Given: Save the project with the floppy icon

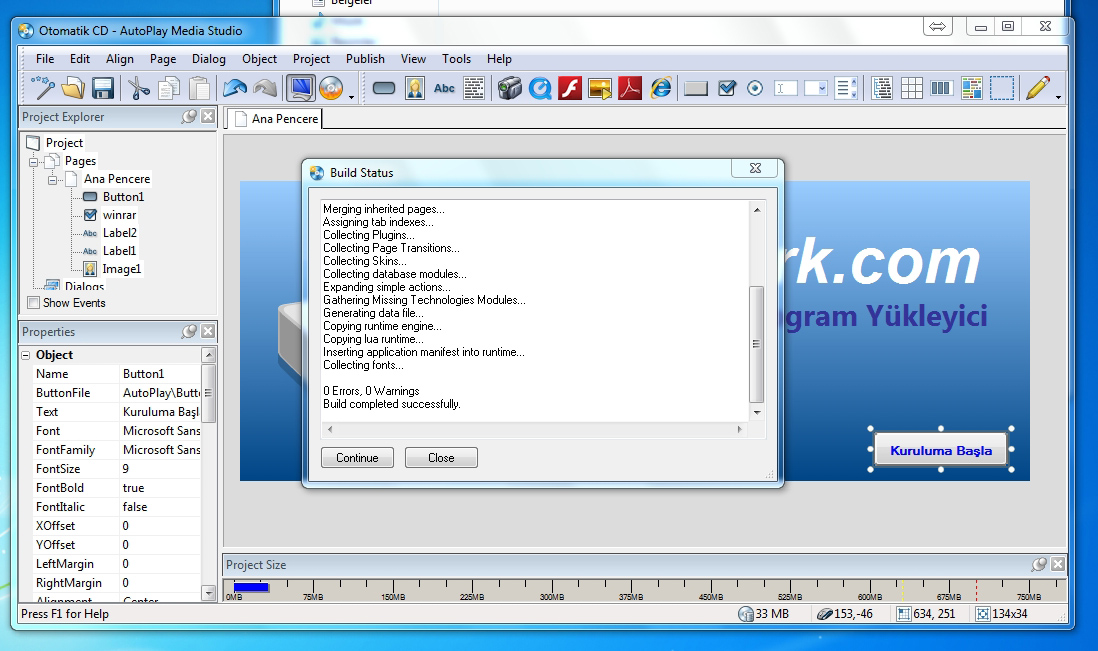Looking at the screenshot, I should (x=103, y=88).
